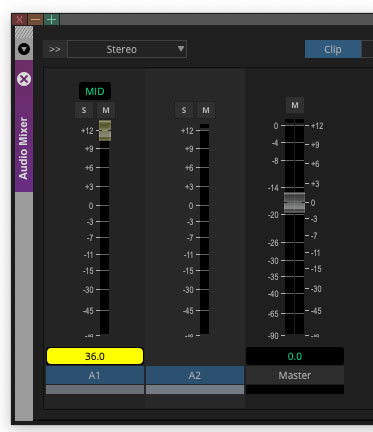373x432 pixels.
Task: Click the A1 track label button
Action: click(95, 375)
